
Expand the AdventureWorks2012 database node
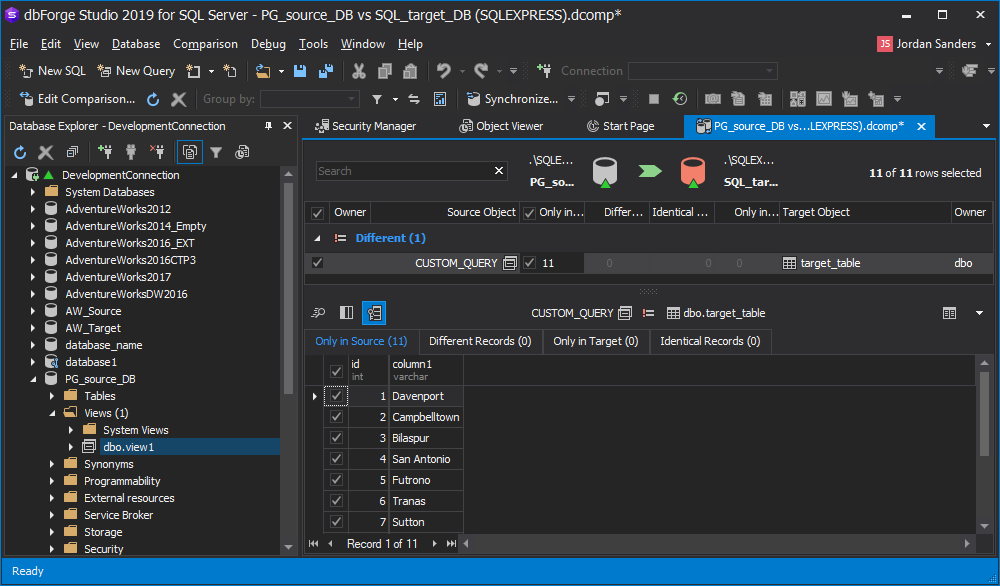coord(33,209)
